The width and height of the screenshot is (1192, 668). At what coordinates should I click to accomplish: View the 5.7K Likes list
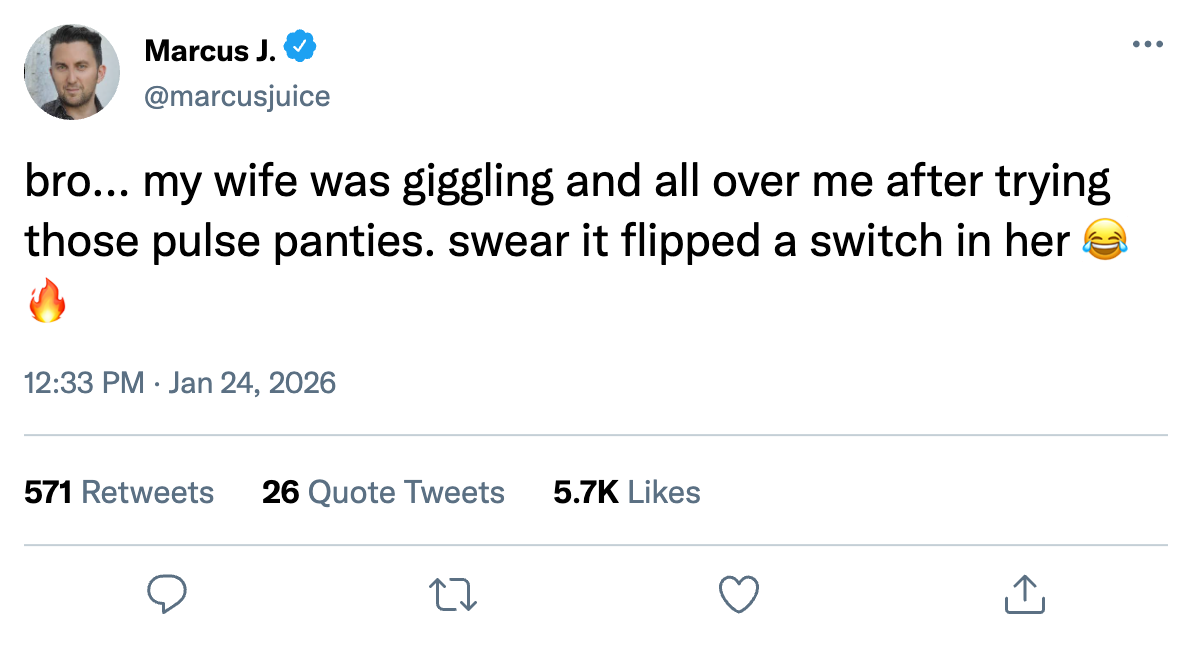pos(627,492)
